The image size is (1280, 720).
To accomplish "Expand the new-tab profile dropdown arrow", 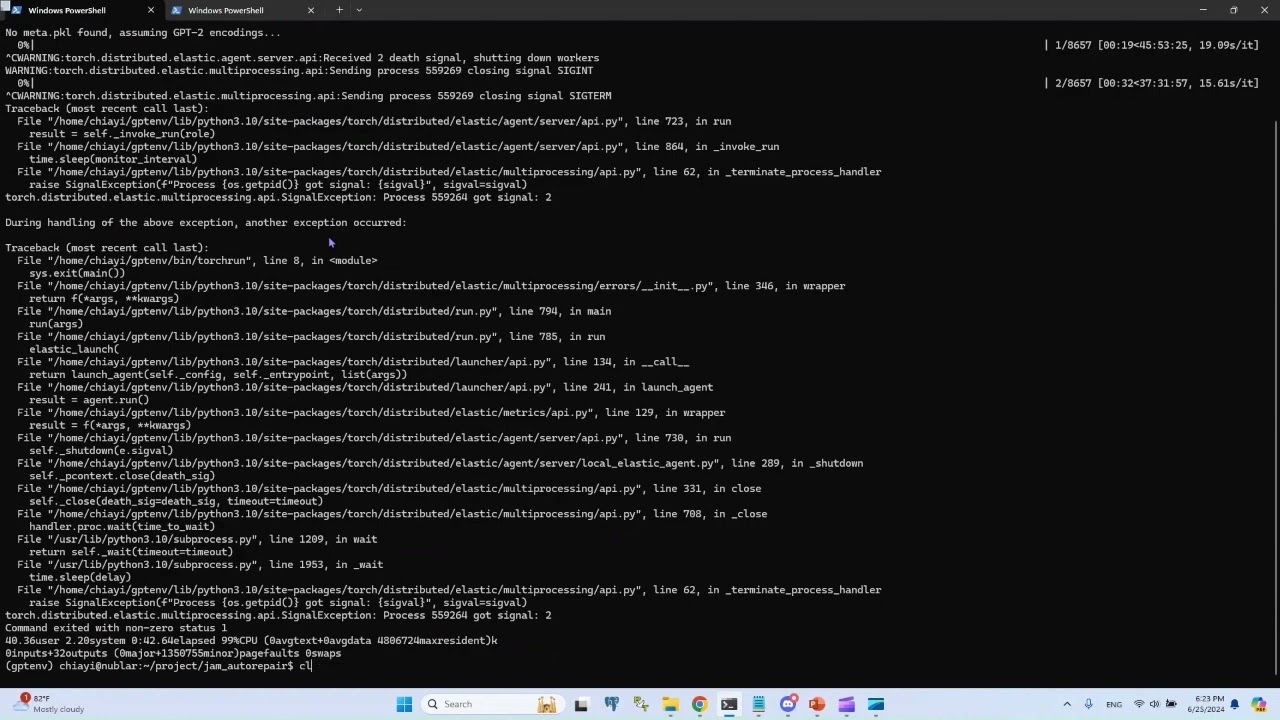I will [x=359, y=10].
